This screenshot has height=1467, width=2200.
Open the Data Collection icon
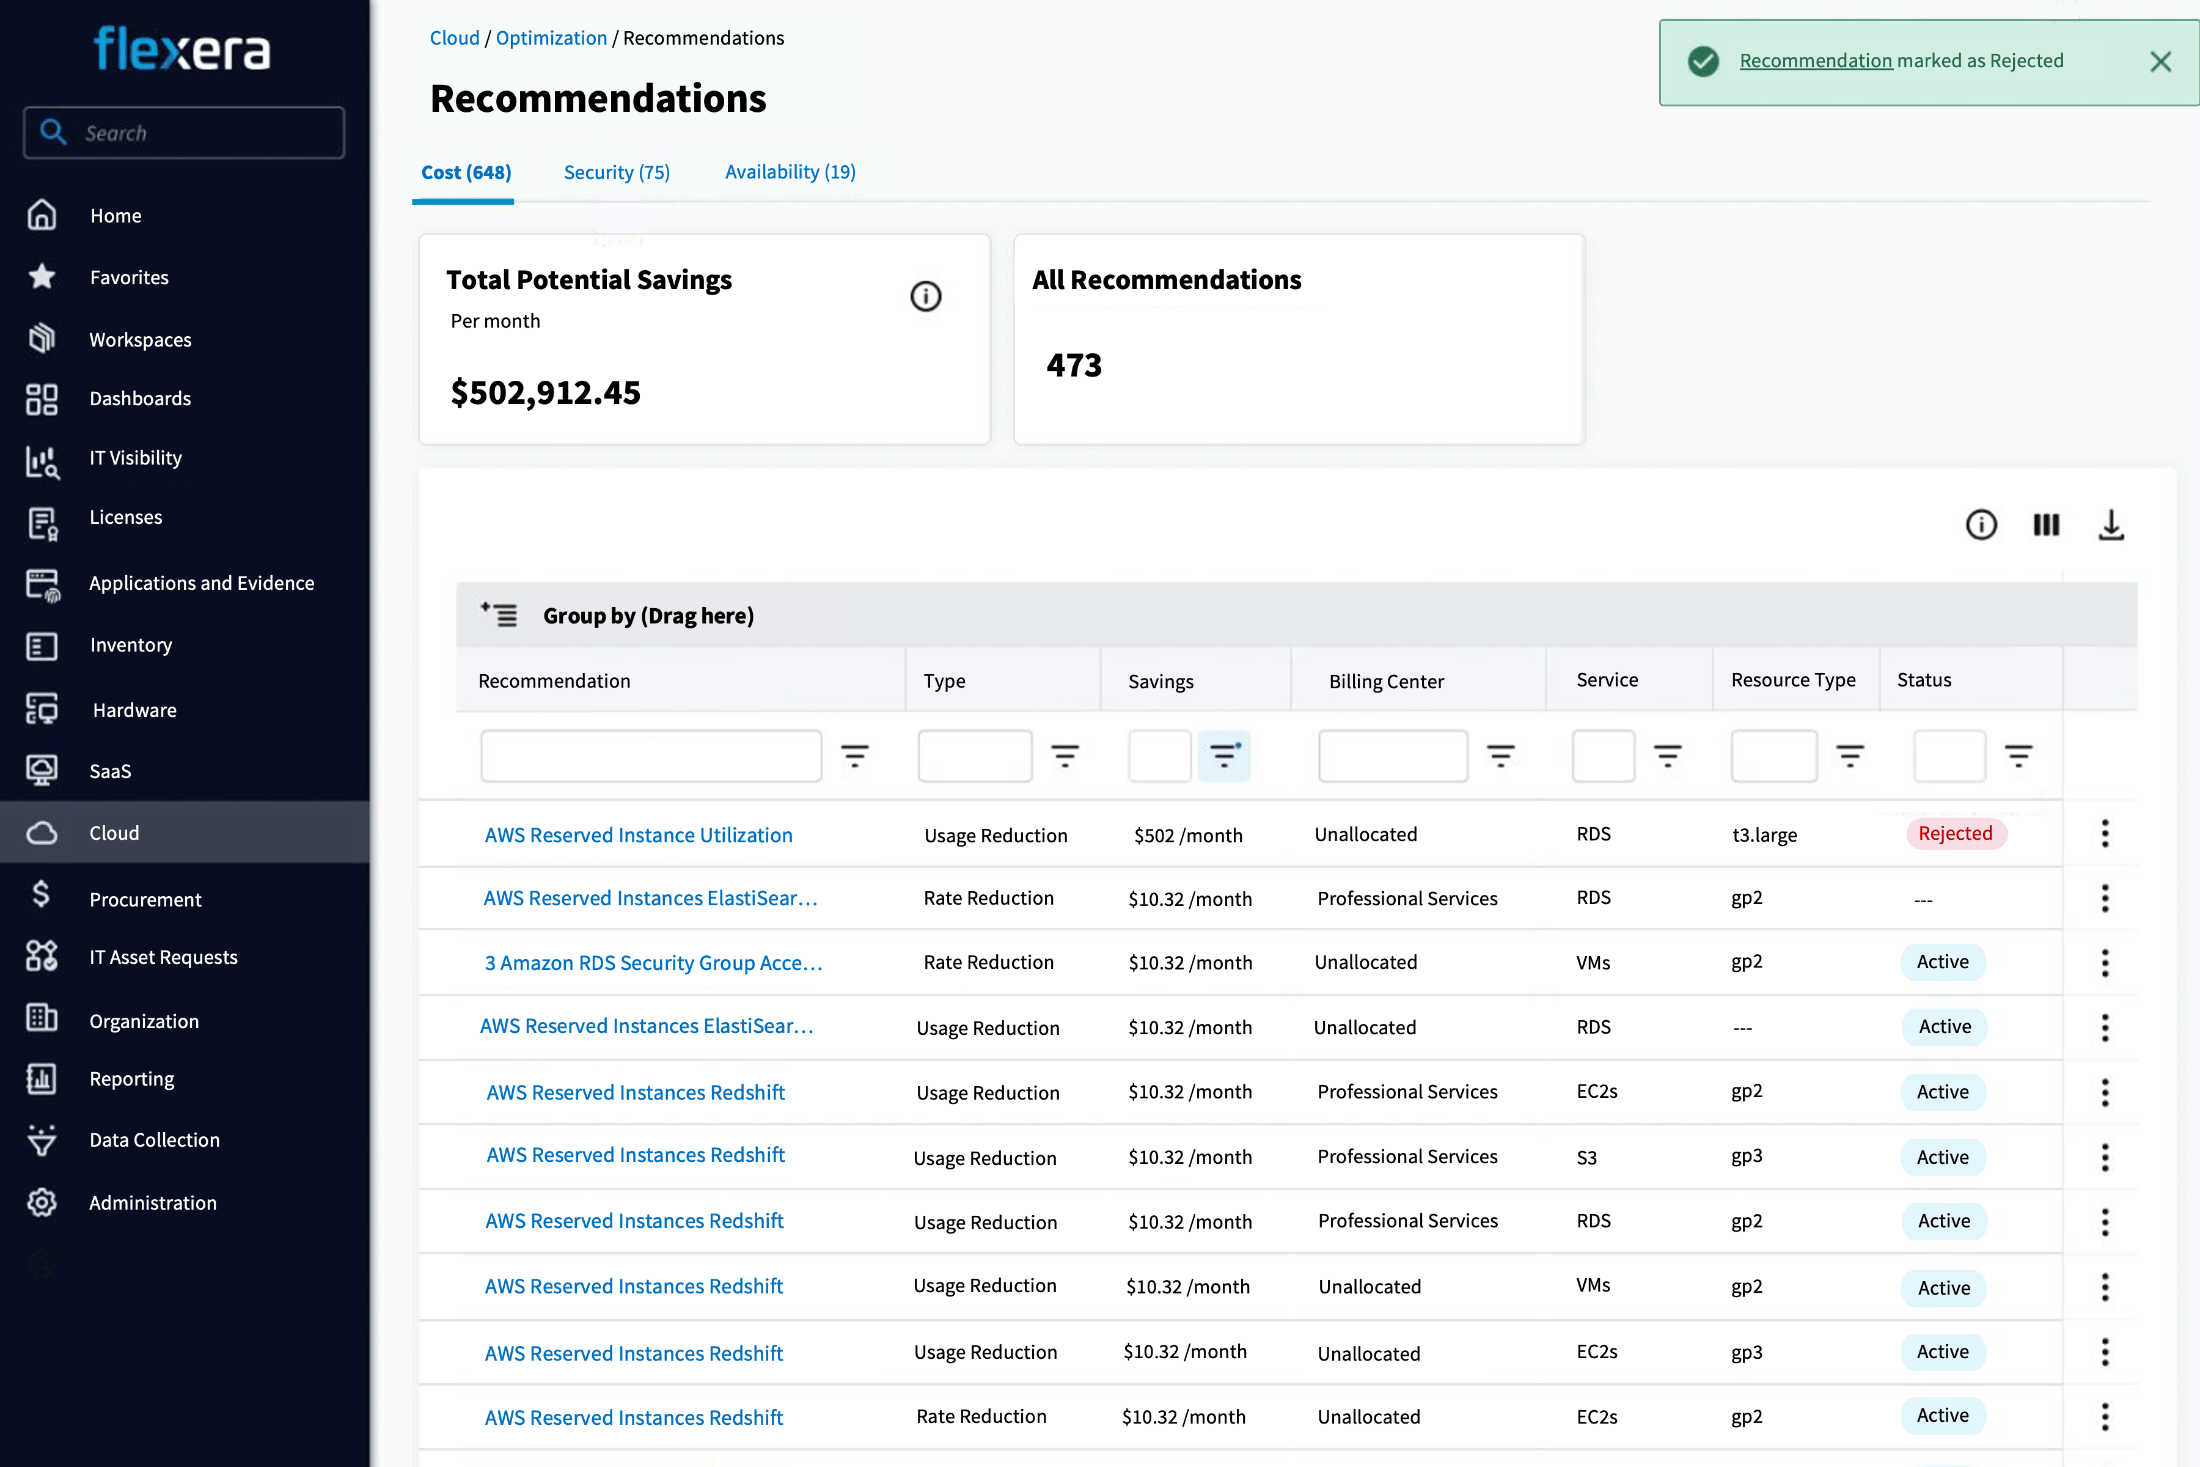tap(42, 1140)
